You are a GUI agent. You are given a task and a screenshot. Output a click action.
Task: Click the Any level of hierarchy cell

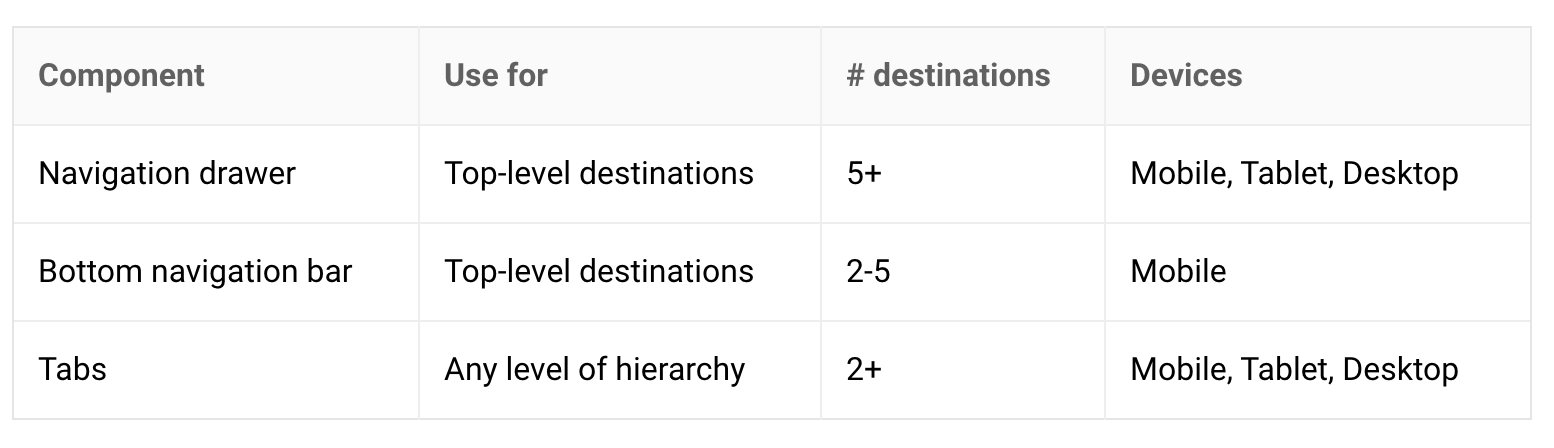click(x=595, y=370)
